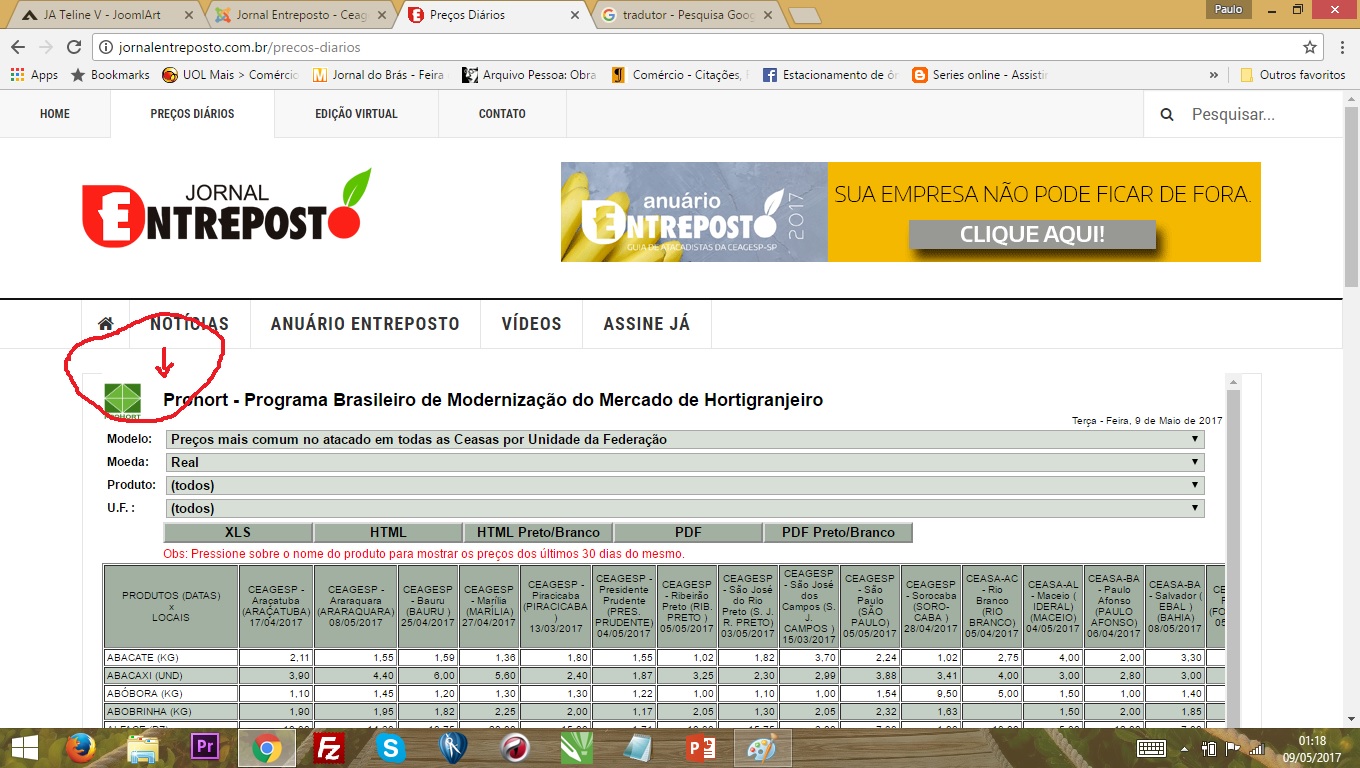This screenshot has width=1360, height=768.
Task: Click in the Pesquisar search field
Action: point(1260,115)
